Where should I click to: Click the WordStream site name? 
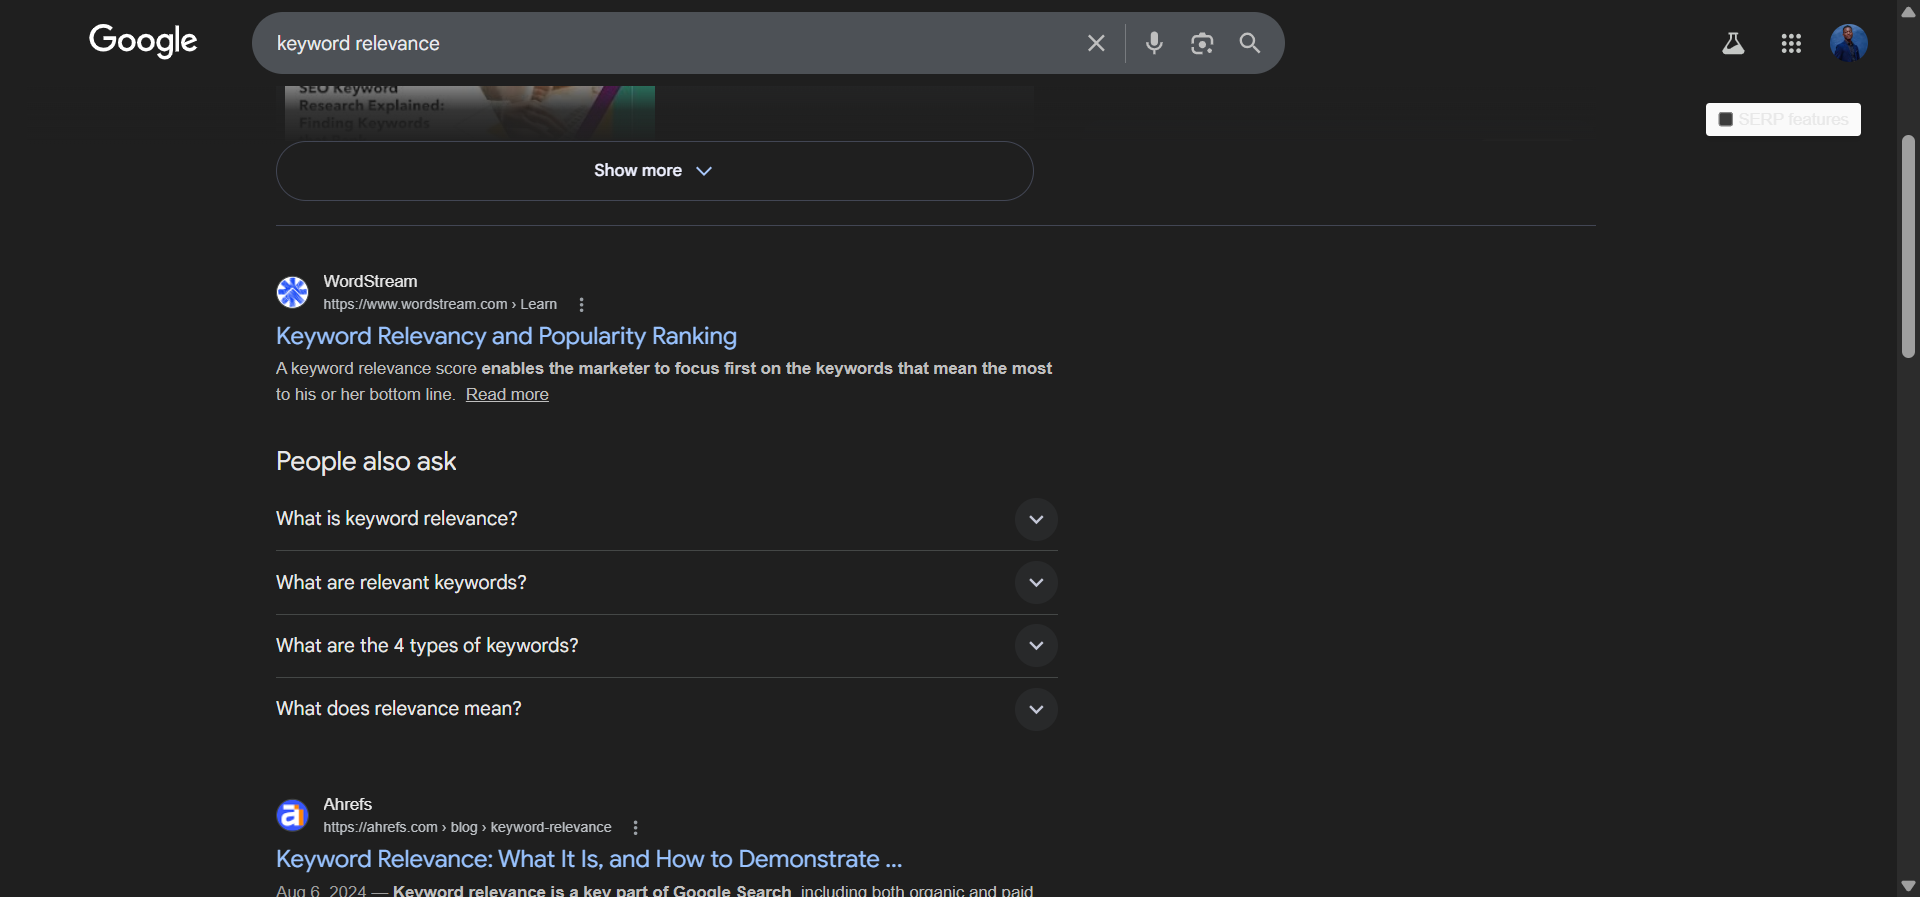(x=370, y=282)
